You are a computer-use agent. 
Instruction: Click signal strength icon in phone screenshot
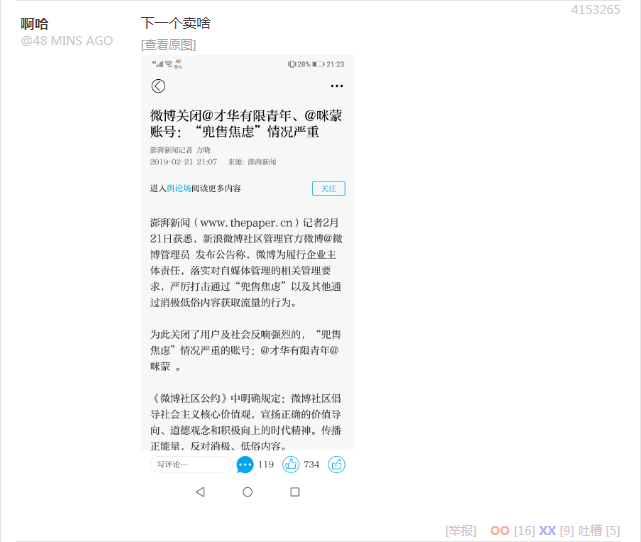pyautogui.click(x=158, y=64)
